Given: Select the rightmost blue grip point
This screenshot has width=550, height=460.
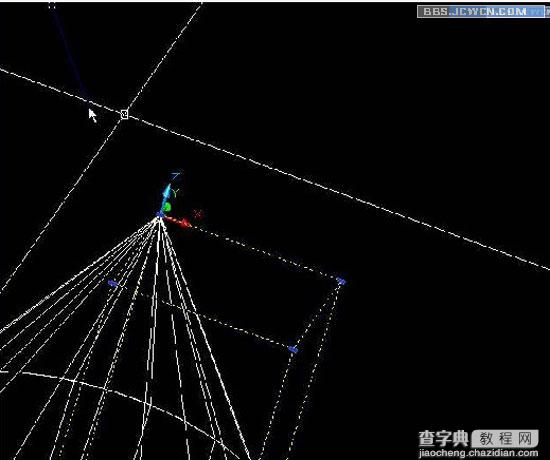Looking at the screenshot, I should click(x=341, y=281).
